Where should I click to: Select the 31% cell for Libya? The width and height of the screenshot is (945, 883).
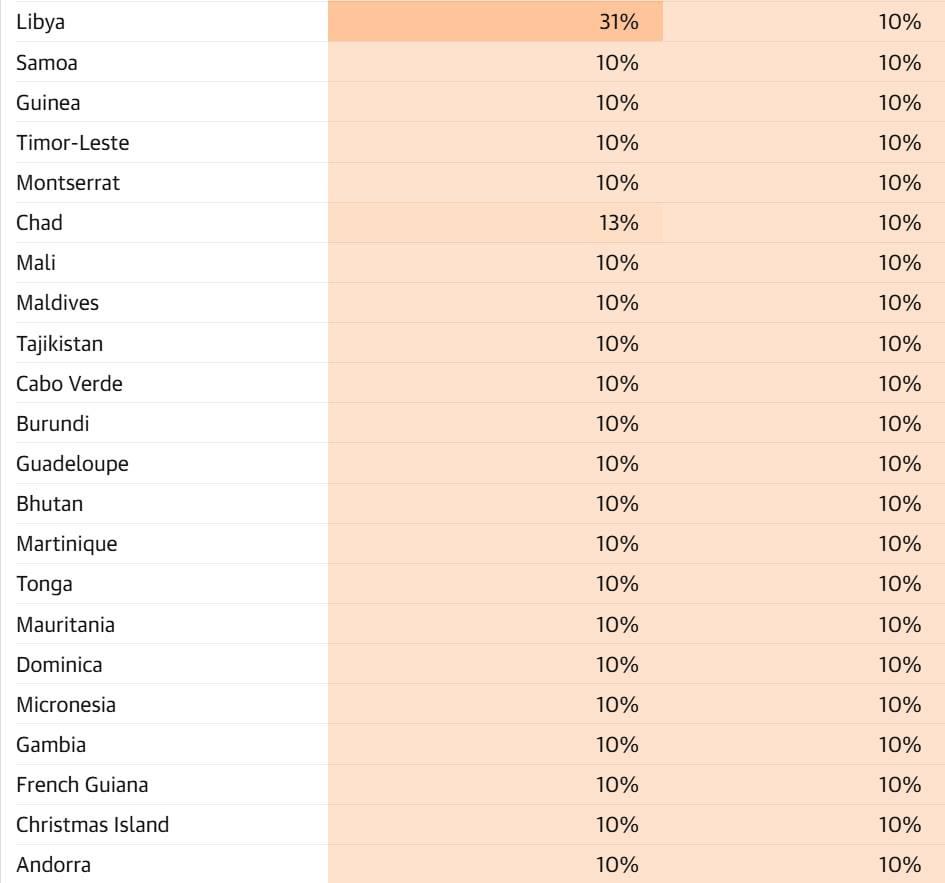(x=495, y=21)
